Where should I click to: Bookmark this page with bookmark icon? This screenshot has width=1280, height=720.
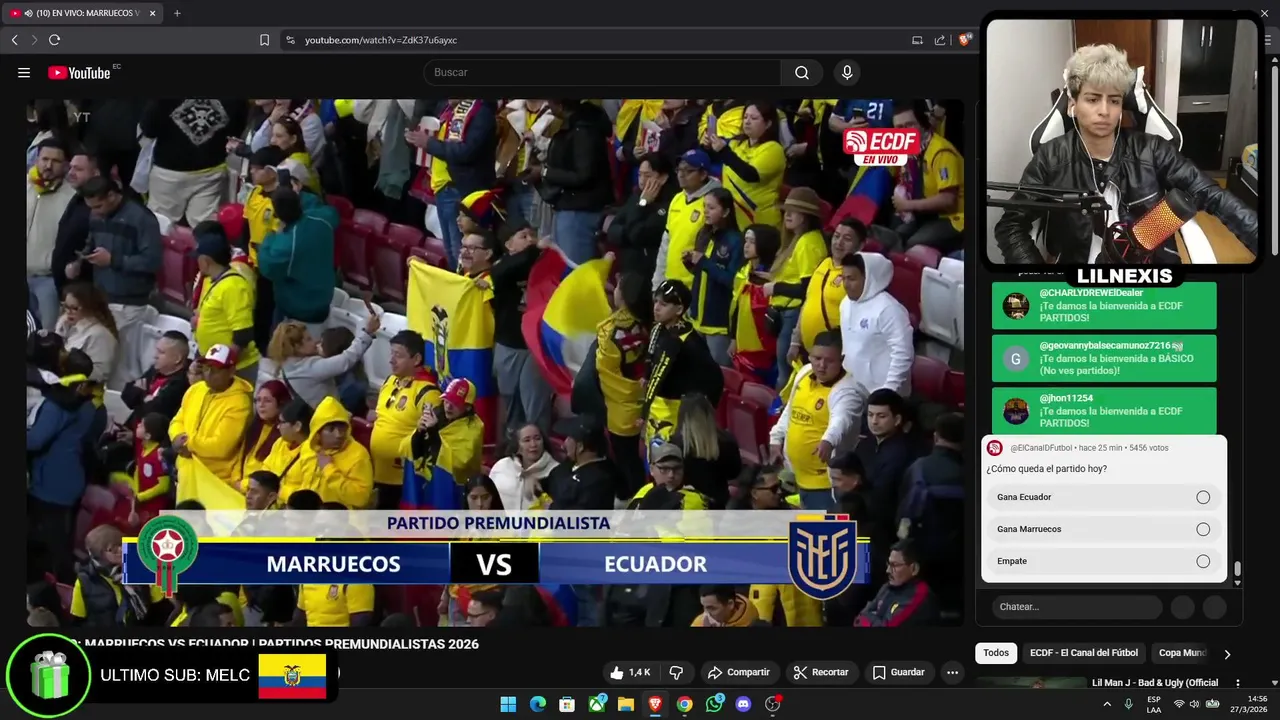point(264,40)
